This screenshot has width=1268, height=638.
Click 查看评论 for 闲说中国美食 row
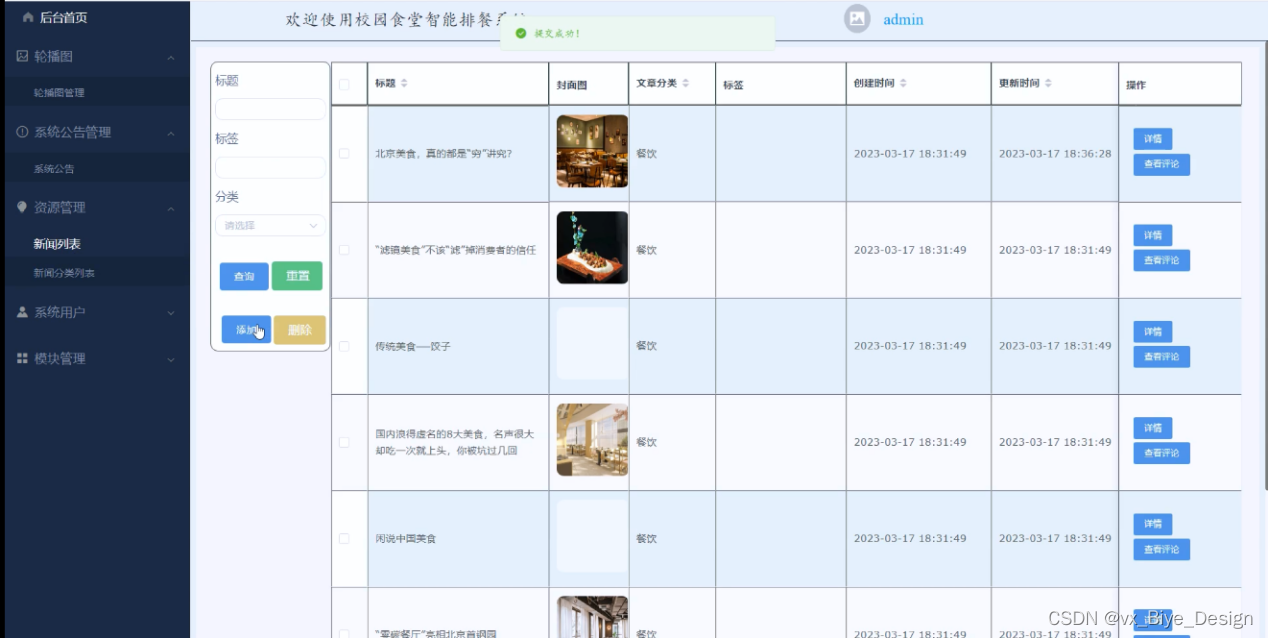(1161, 549)
